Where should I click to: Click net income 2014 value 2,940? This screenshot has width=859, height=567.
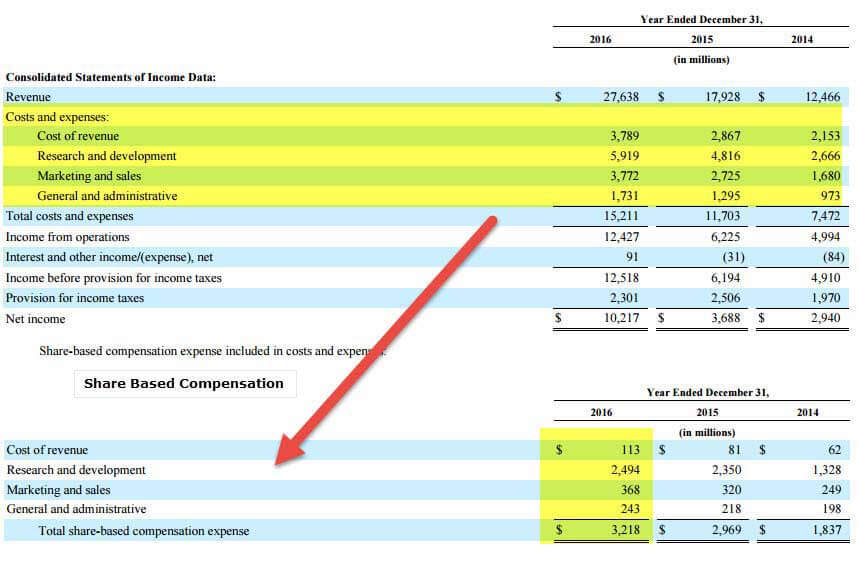[826, 318]
